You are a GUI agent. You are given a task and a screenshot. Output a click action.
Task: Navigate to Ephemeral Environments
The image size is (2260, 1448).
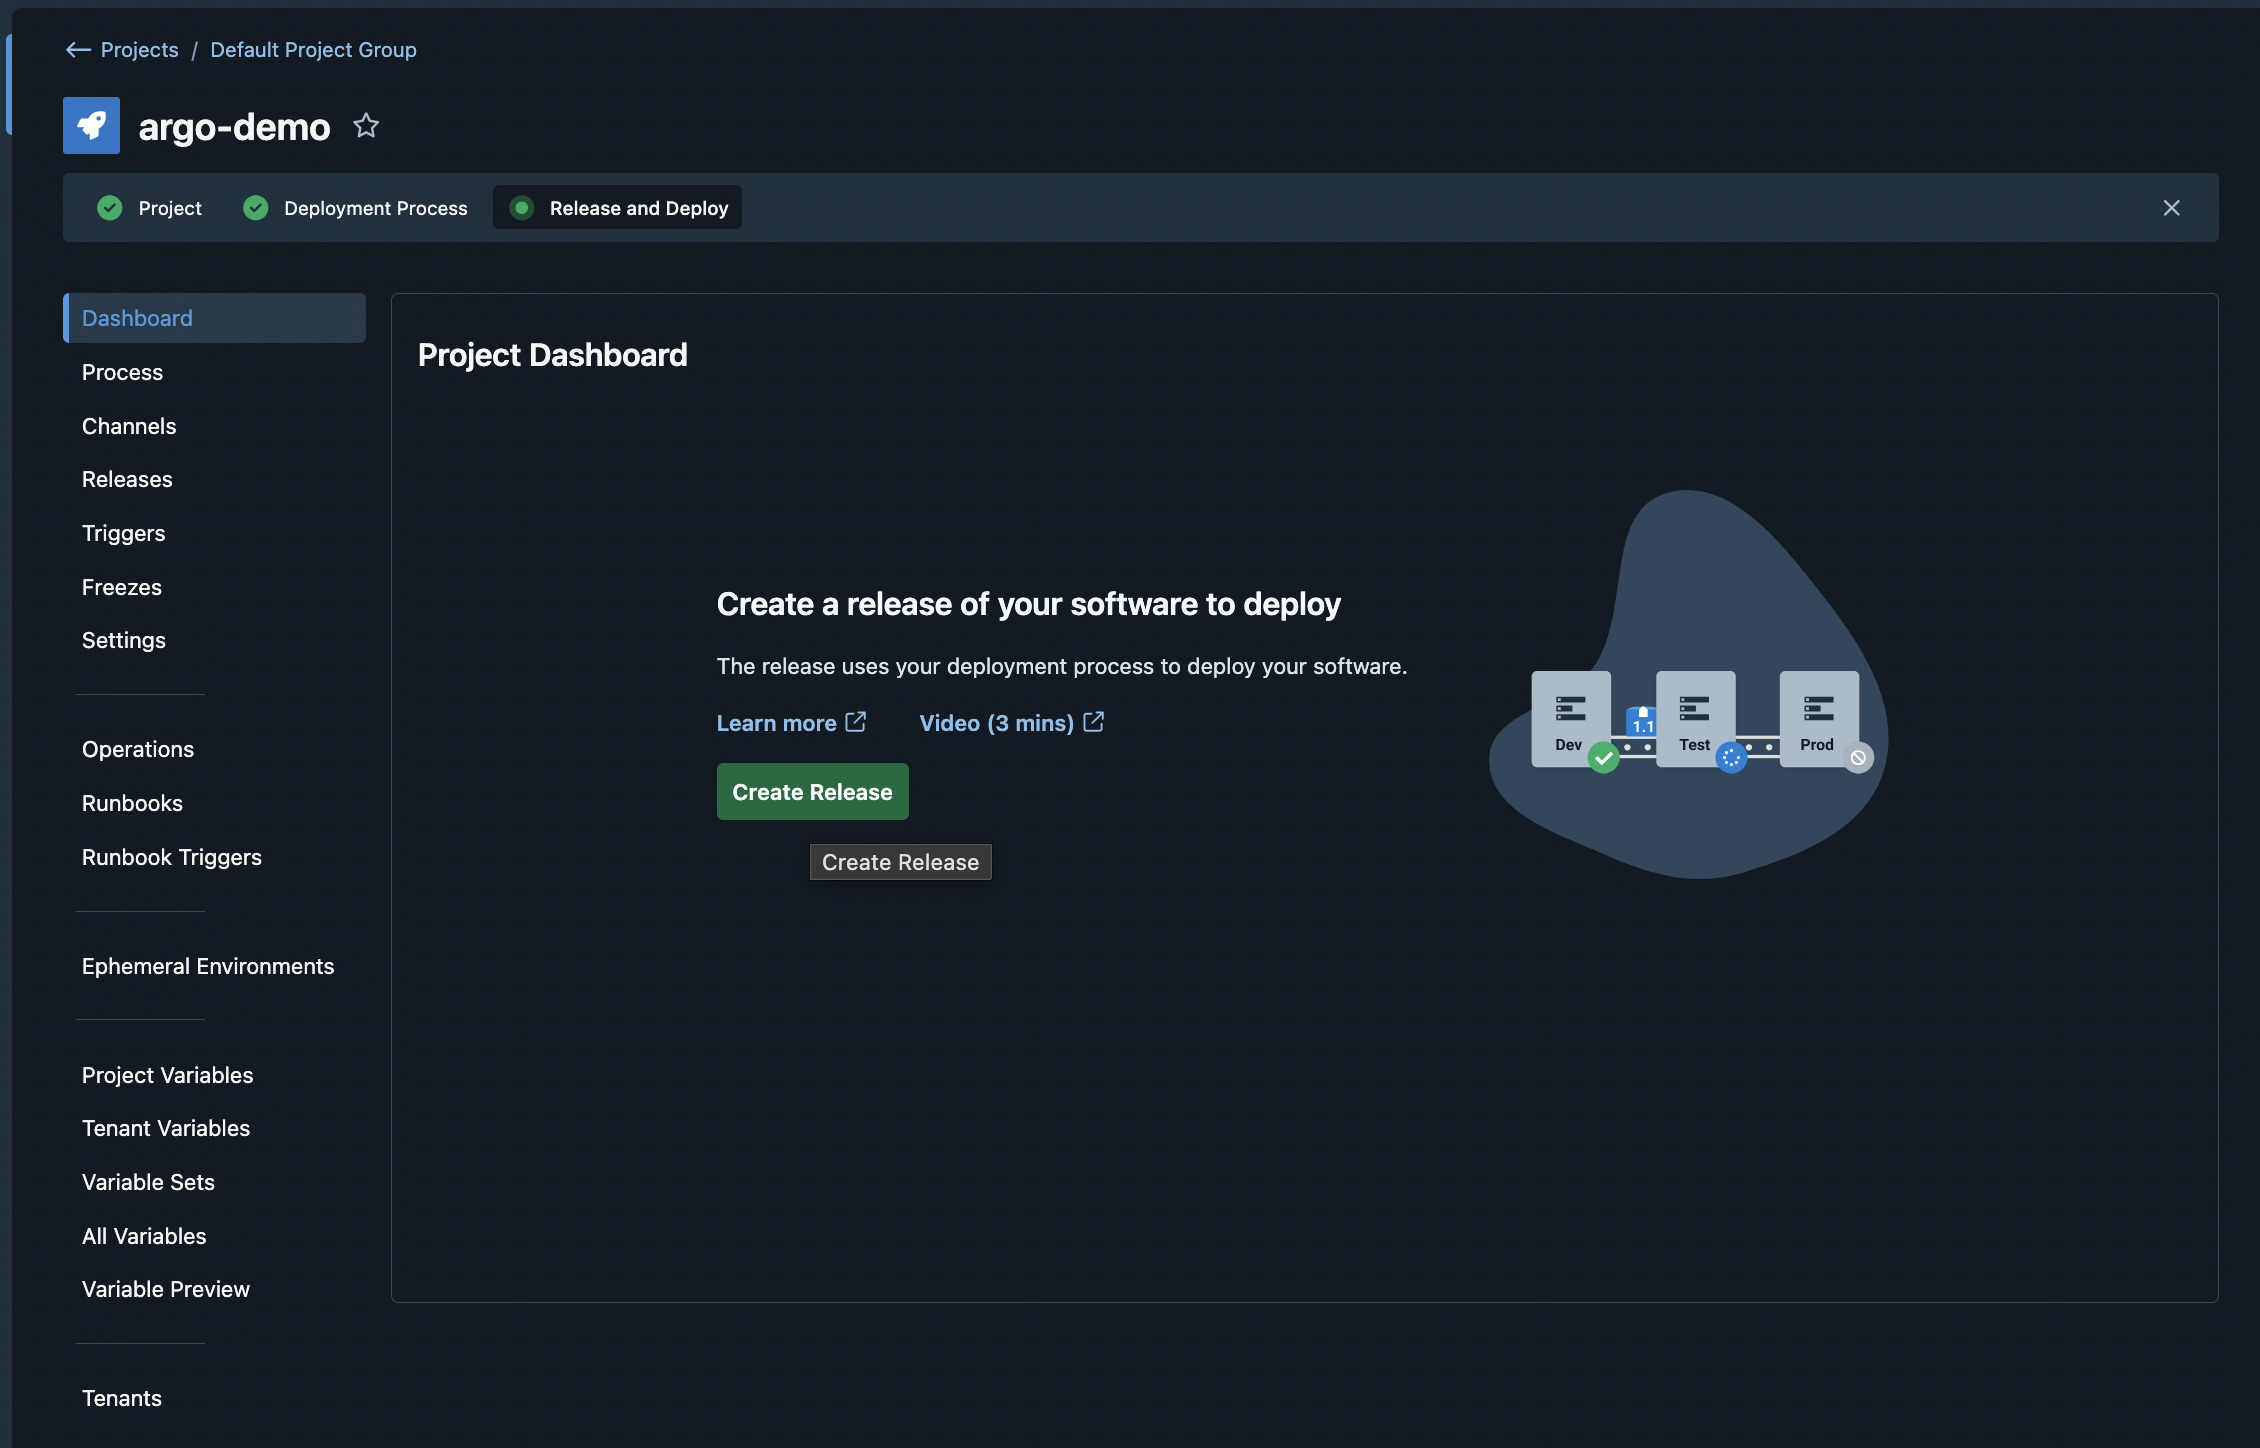click(208, 966)
